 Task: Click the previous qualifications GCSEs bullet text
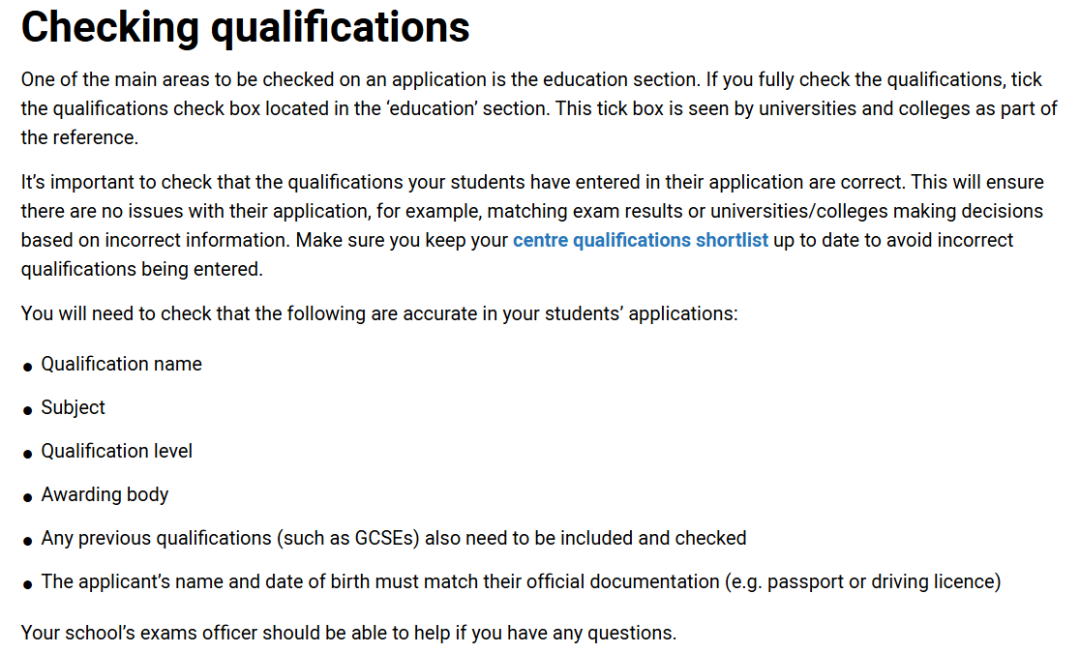[x=393, y=538]
